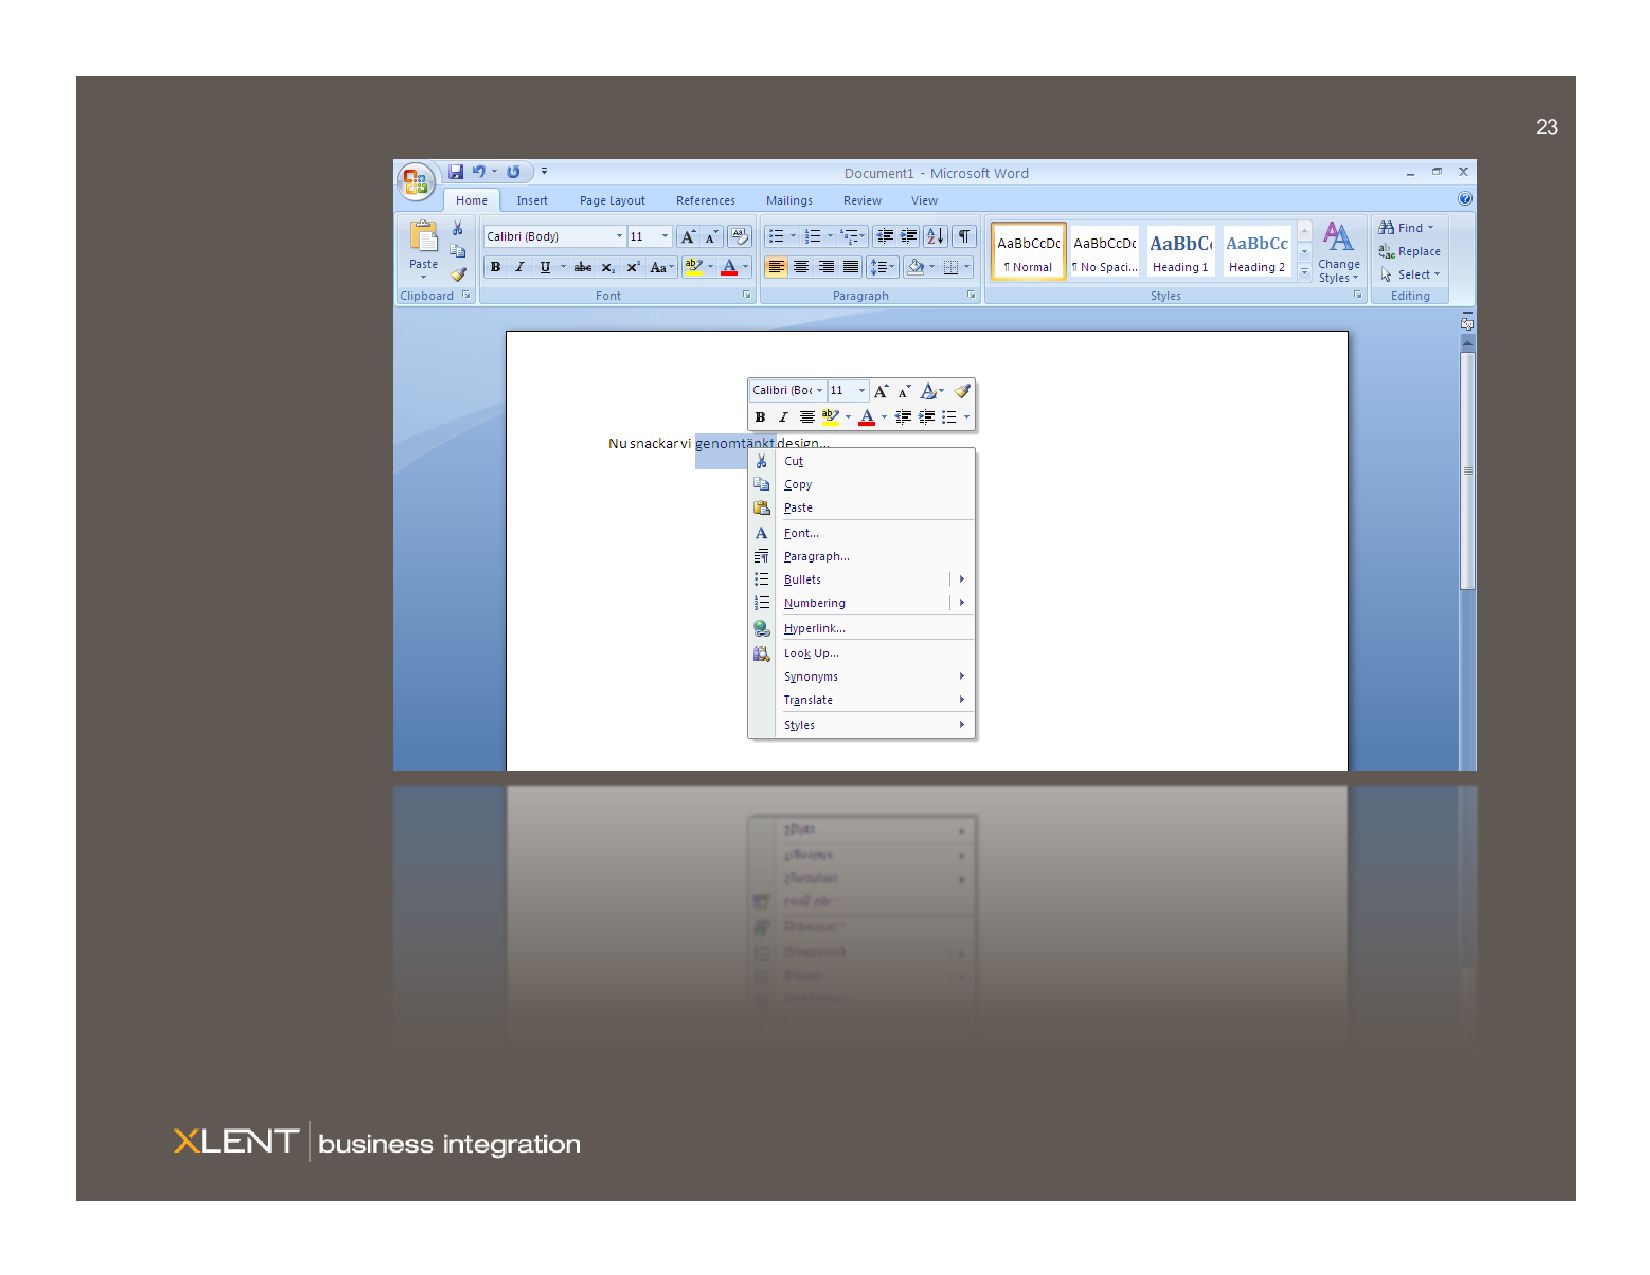Image resolution: width=1650 pixels, height=1275 pixels.
Task: Click Increase Indent on the mini toolbar
Action: pos(927,417)
